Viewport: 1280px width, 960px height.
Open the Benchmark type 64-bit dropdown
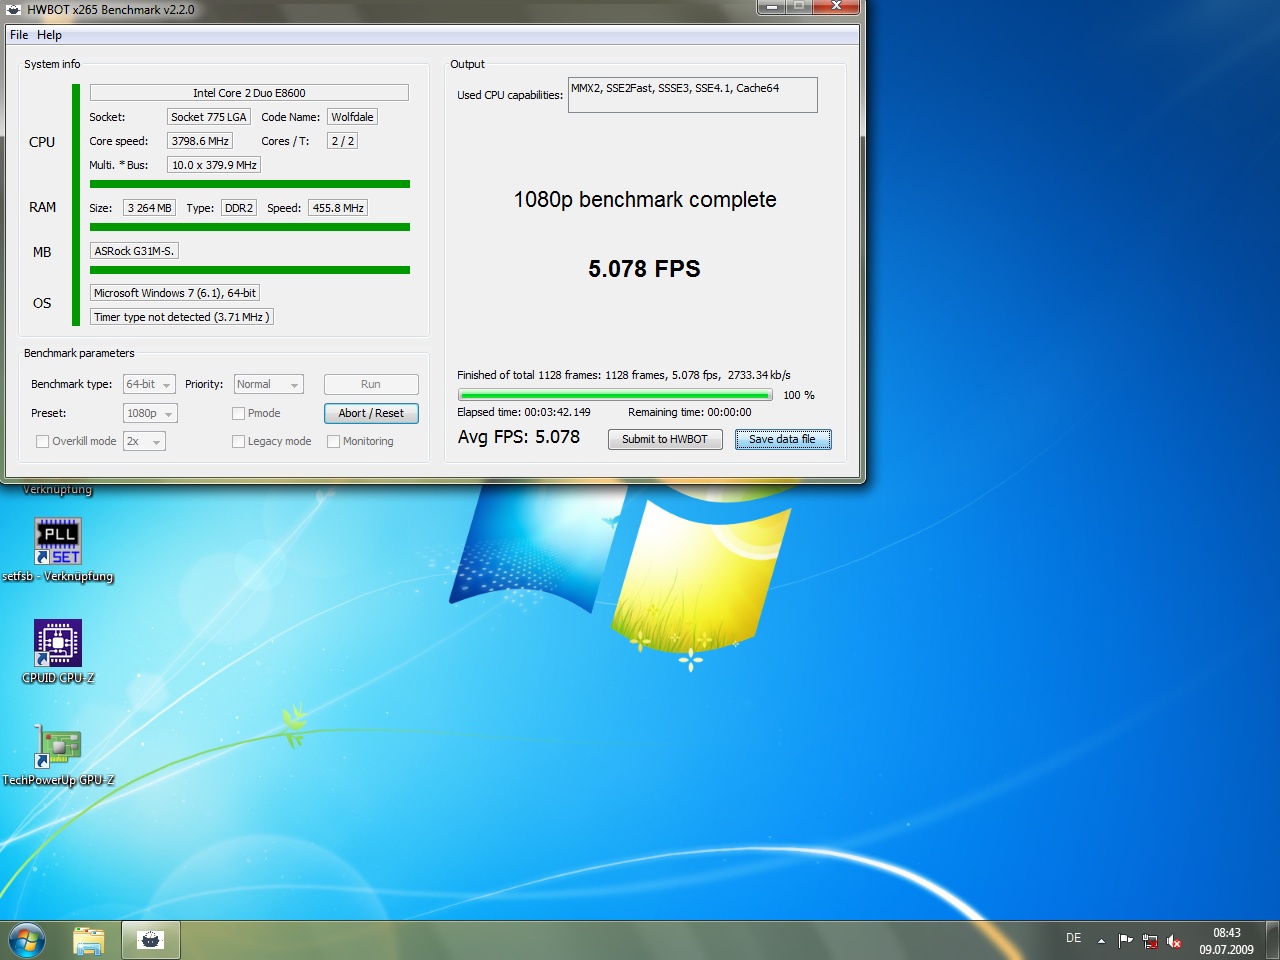pos(149,384)
